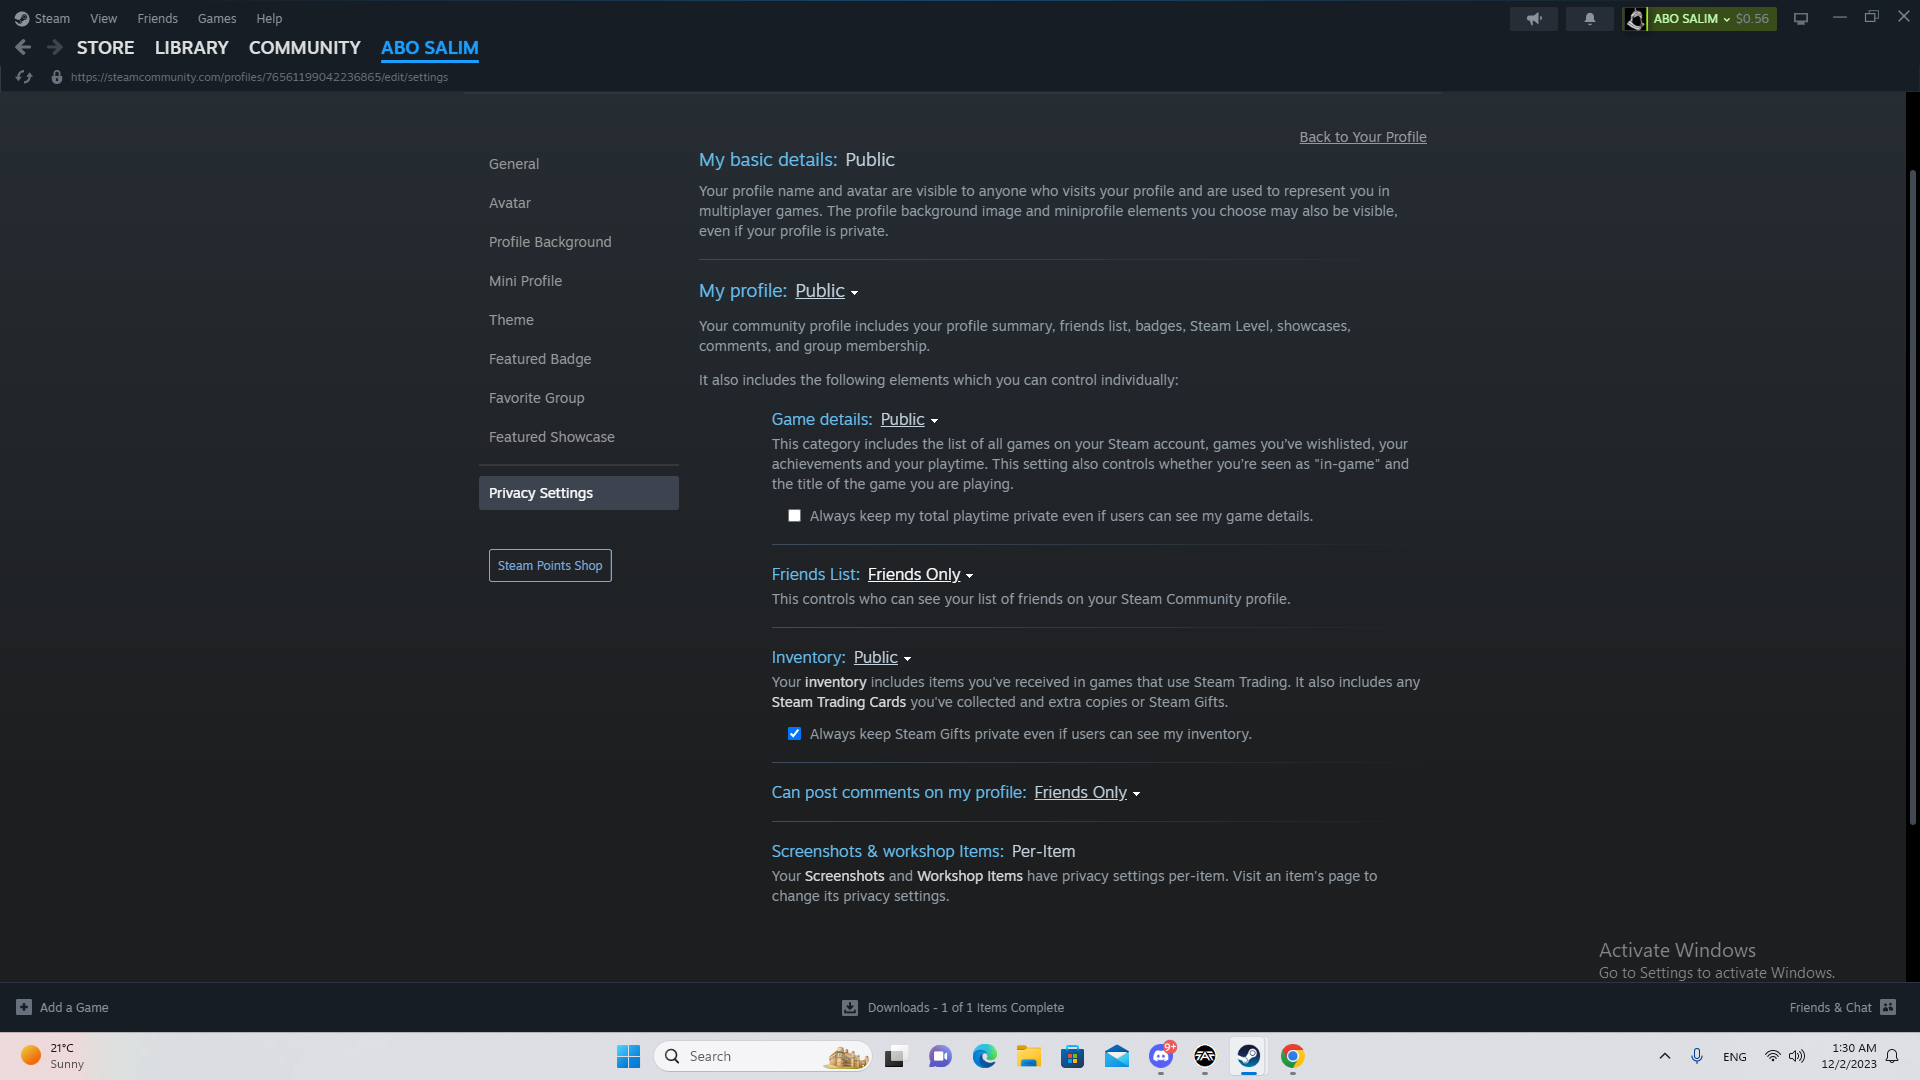Click the Add a Game plus icon
This screenshot has width=1920, height=1080.
[x=24, y=1007]
